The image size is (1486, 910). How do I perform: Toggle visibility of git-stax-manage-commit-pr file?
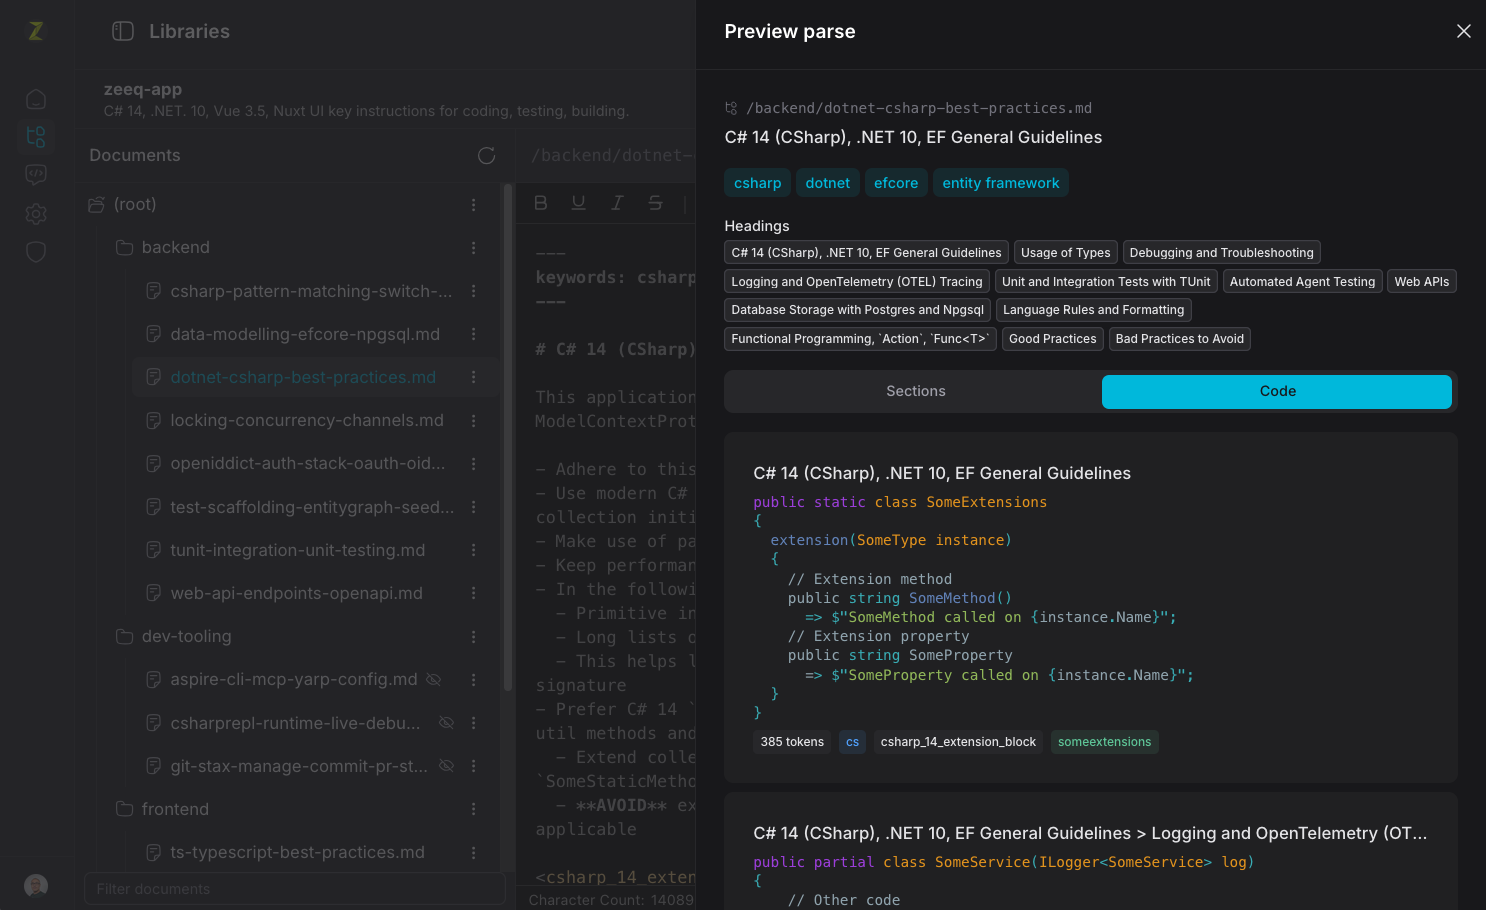(447, 766)
